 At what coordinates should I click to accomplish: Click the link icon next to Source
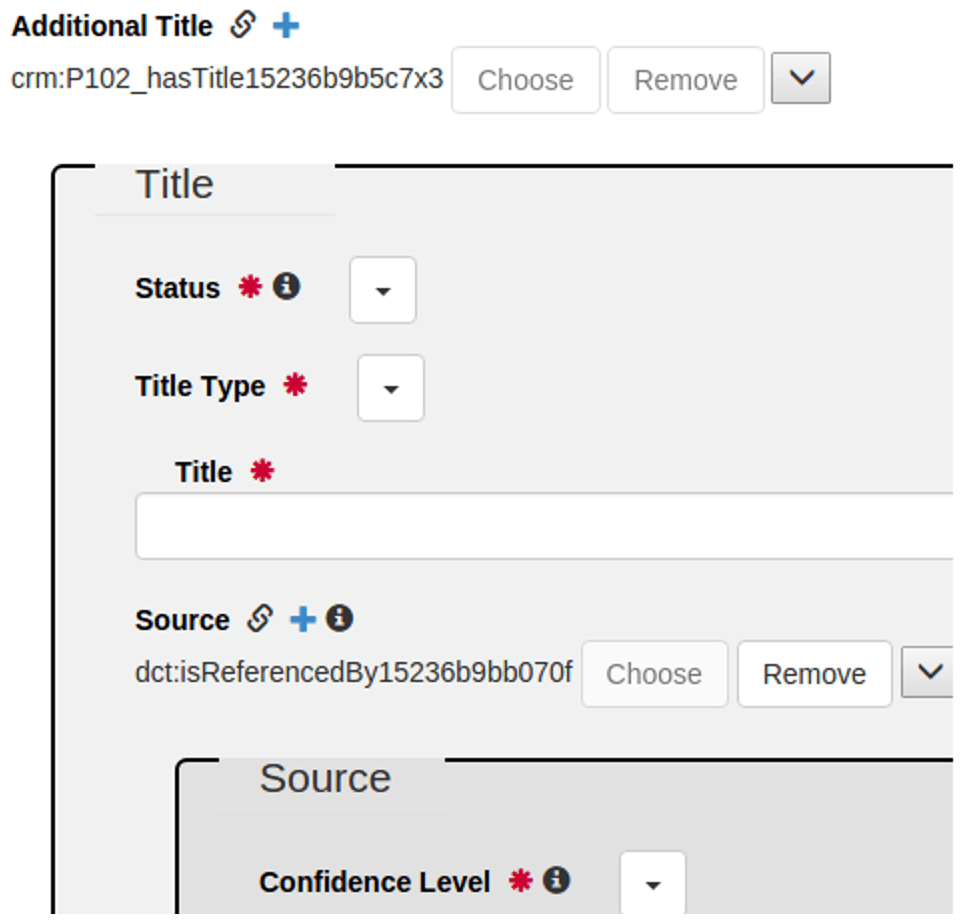[x=260, y=618]
